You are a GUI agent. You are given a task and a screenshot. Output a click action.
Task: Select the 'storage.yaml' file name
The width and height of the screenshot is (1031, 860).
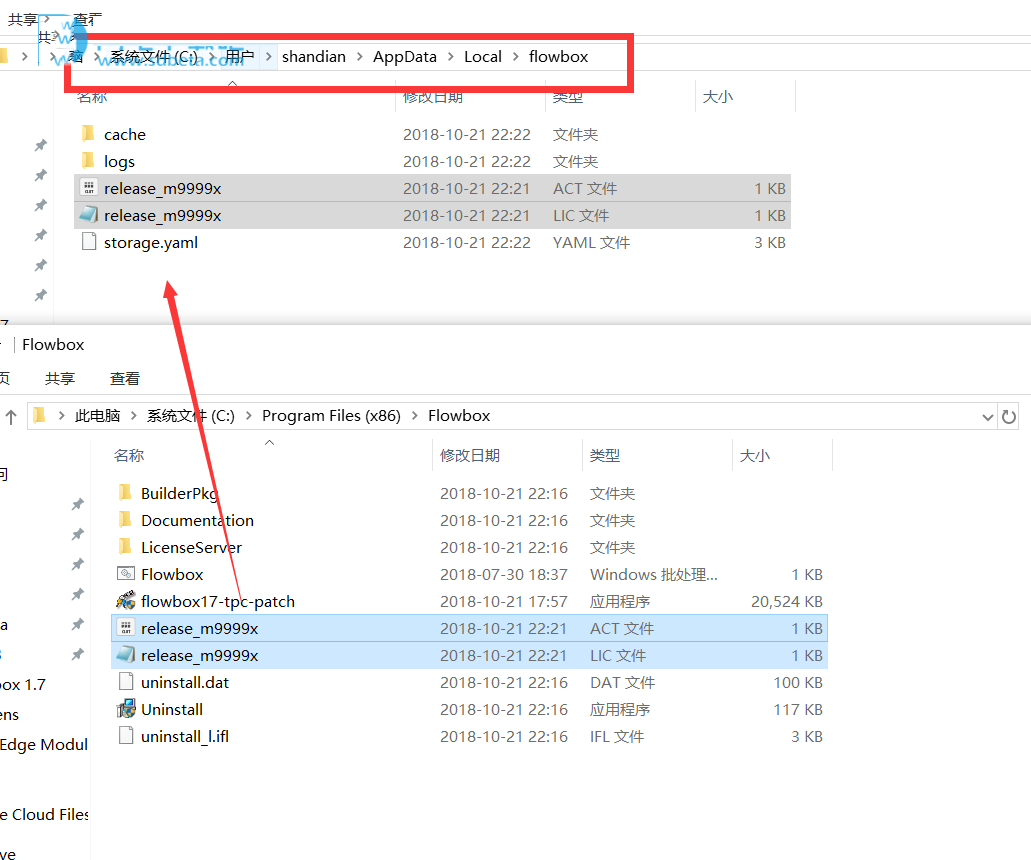pos(151,242)
